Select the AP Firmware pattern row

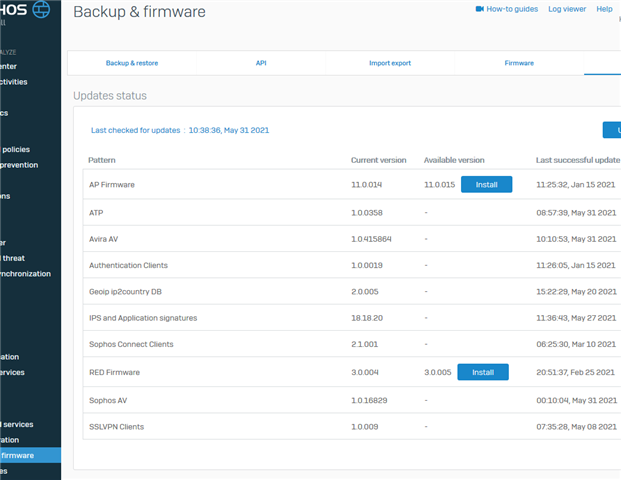(352, 185)
